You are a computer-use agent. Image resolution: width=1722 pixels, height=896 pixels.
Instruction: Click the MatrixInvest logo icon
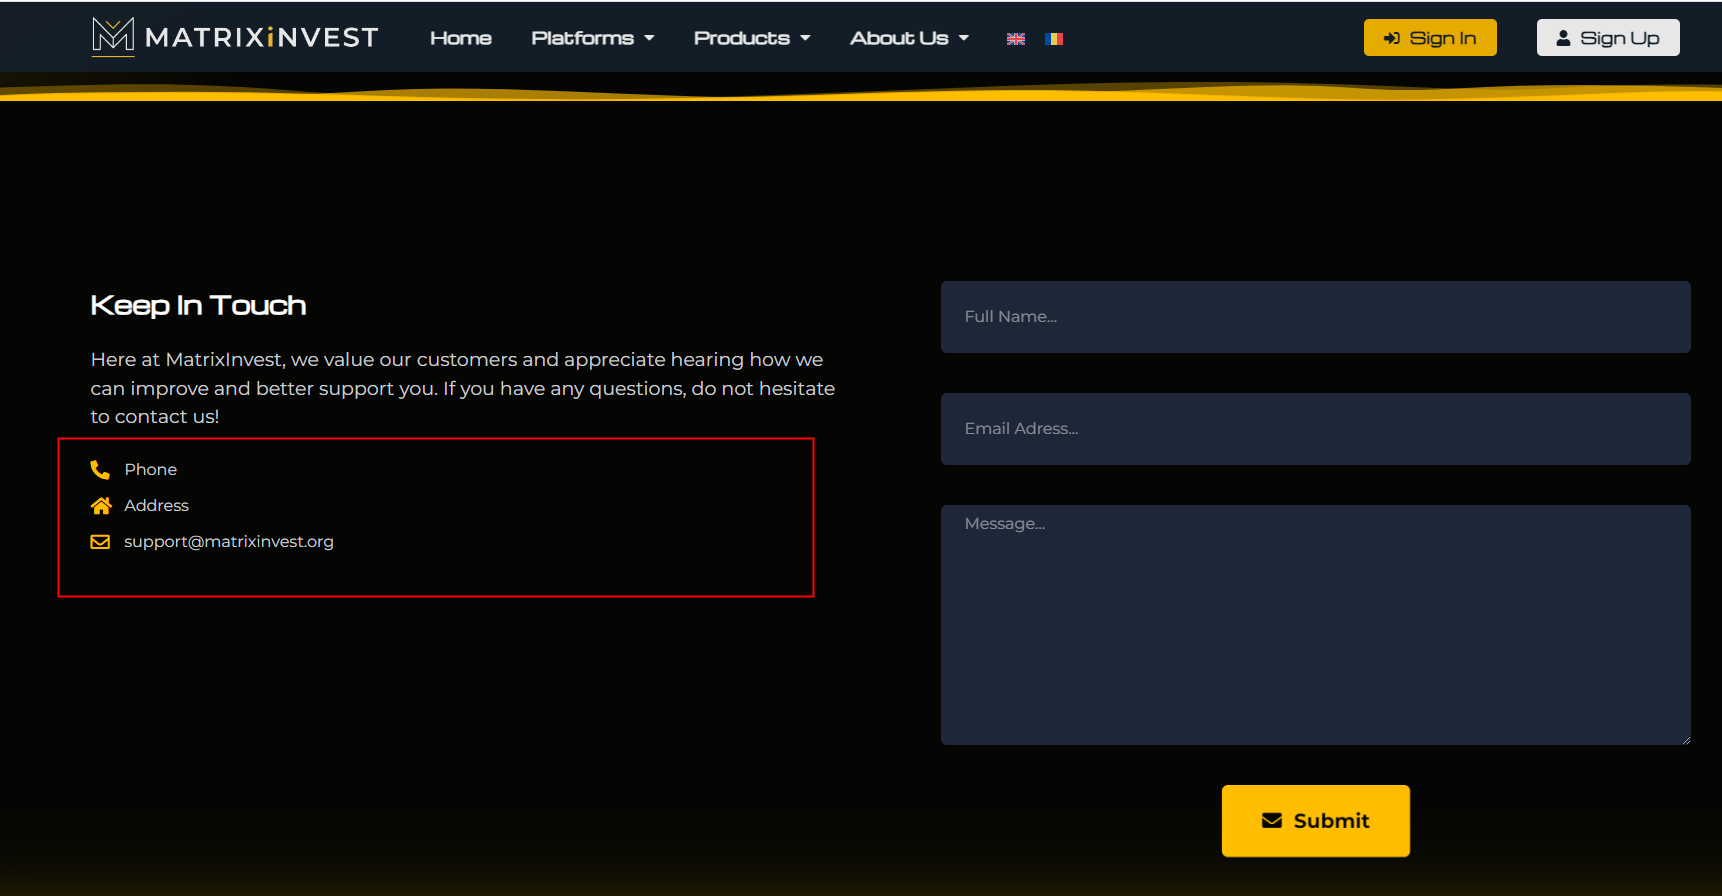[x=112, y=36]
